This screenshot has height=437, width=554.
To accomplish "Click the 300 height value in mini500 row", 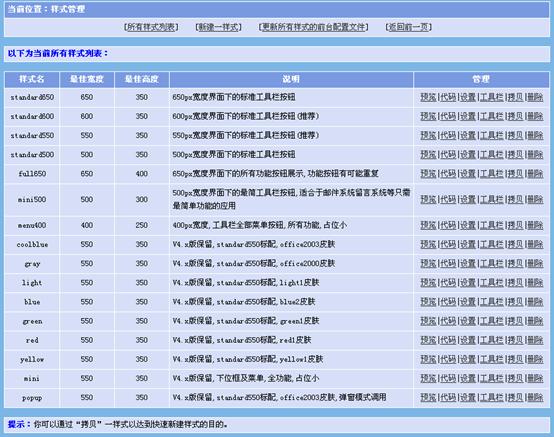I will pyautogui.click(x=142, y=199).
